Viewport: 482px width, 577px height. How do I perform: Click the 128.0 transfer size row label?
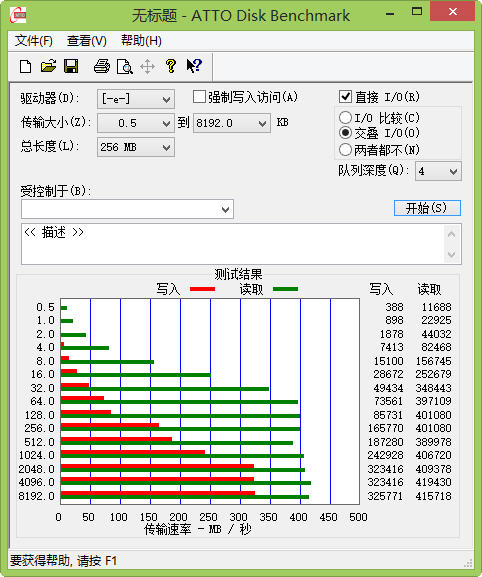pos(40,415)
